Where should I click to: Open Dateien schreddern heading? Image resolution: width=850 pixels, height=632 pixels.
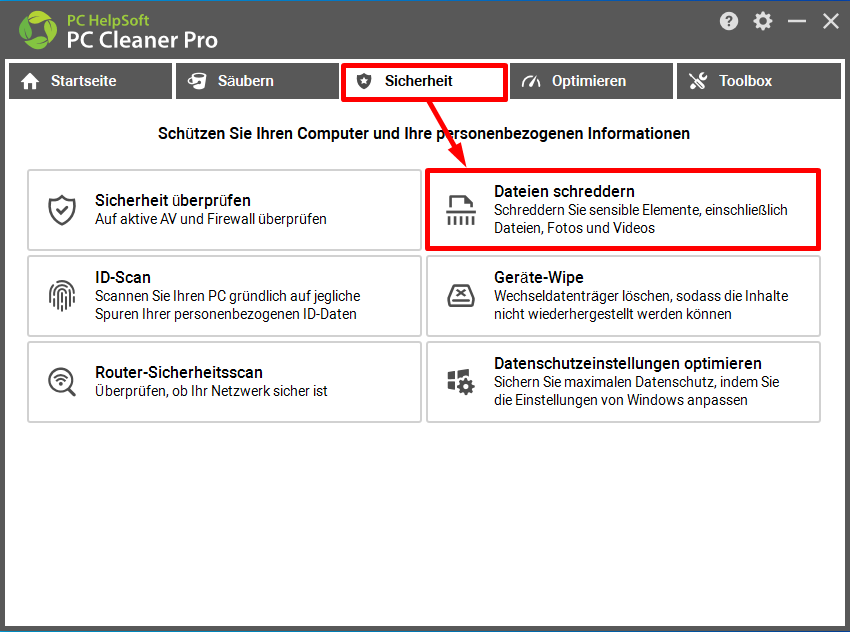(x=564, y=191)
